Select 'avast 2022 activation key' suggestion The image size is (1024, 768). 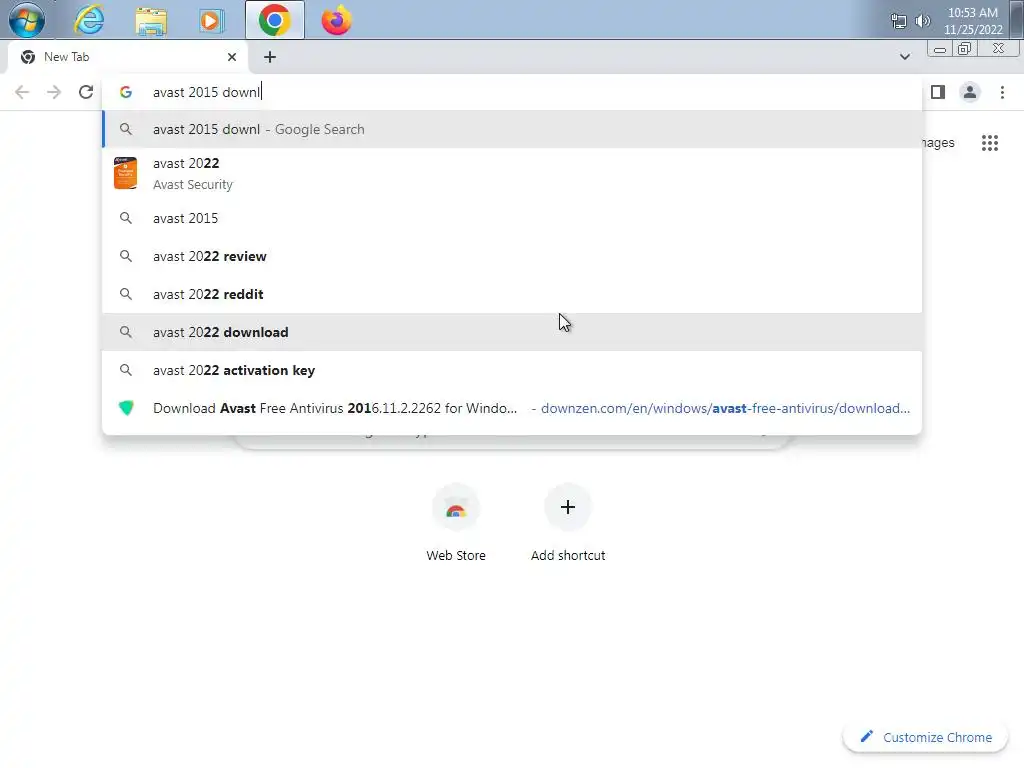[x=512, y=370]
